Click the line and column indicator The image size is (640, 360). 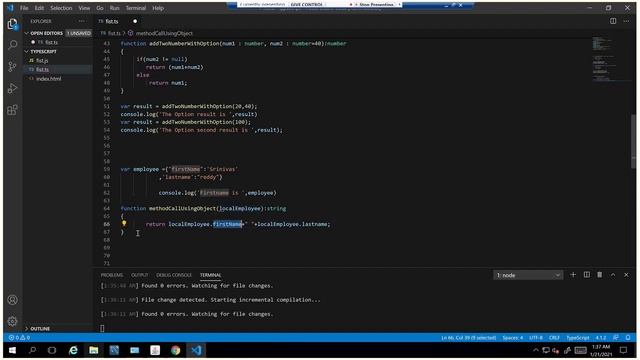tap(469, 338)
